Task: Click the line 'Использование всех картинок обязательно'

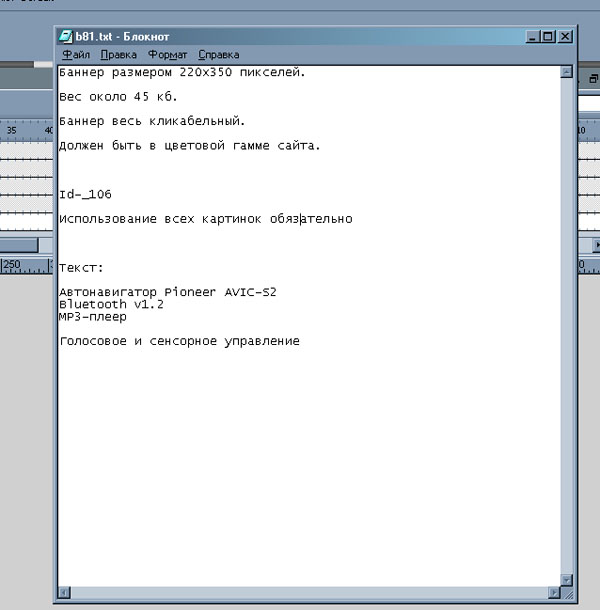Action: coord(206,219)
